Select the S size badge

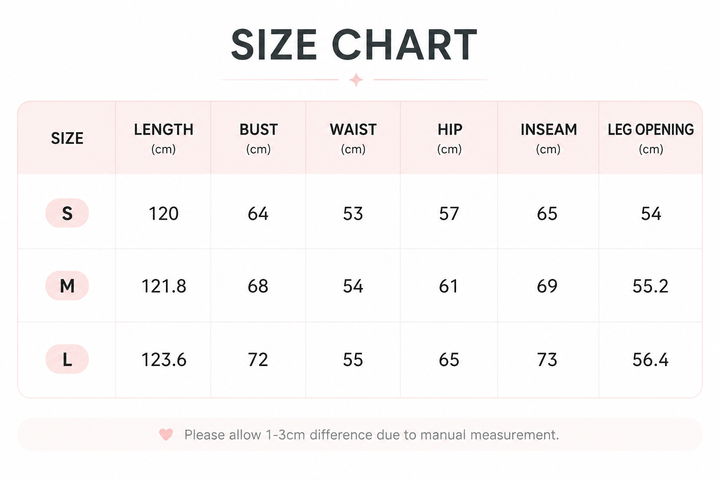point(67,213)
